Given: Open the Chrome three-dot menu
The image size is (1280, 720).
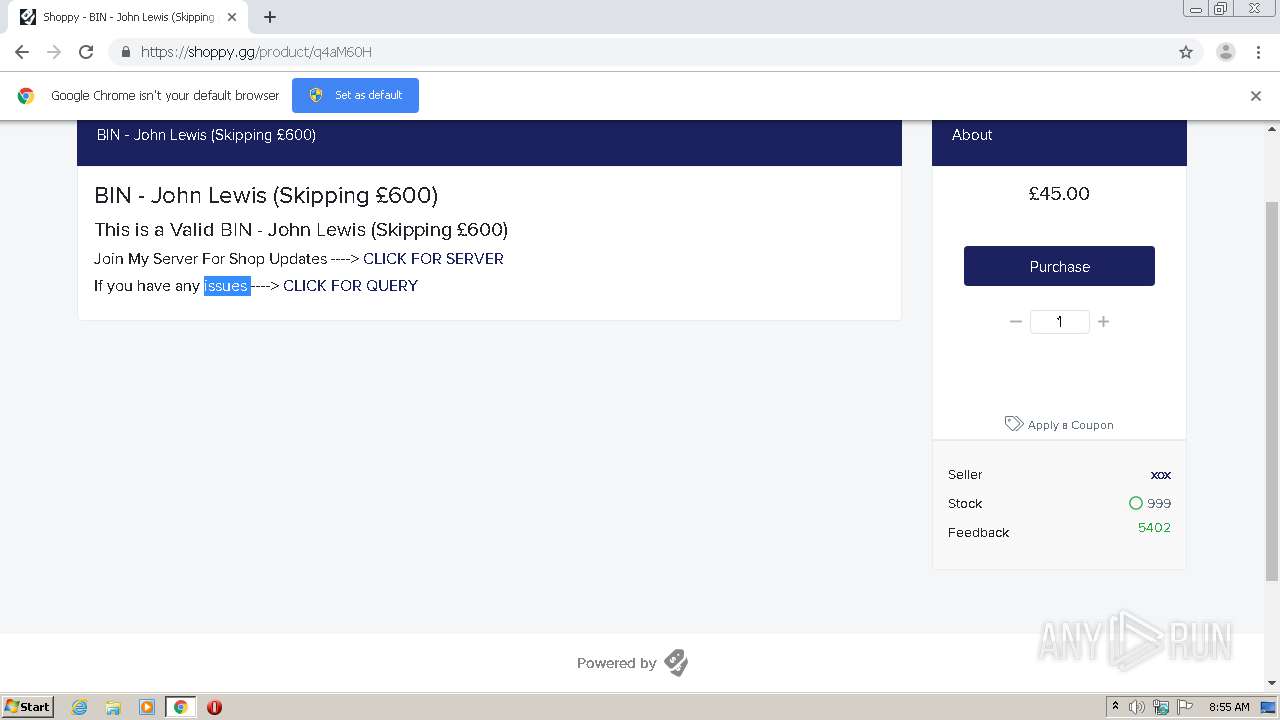Looking at the screenshot, I should click(x=1258, y=52).
